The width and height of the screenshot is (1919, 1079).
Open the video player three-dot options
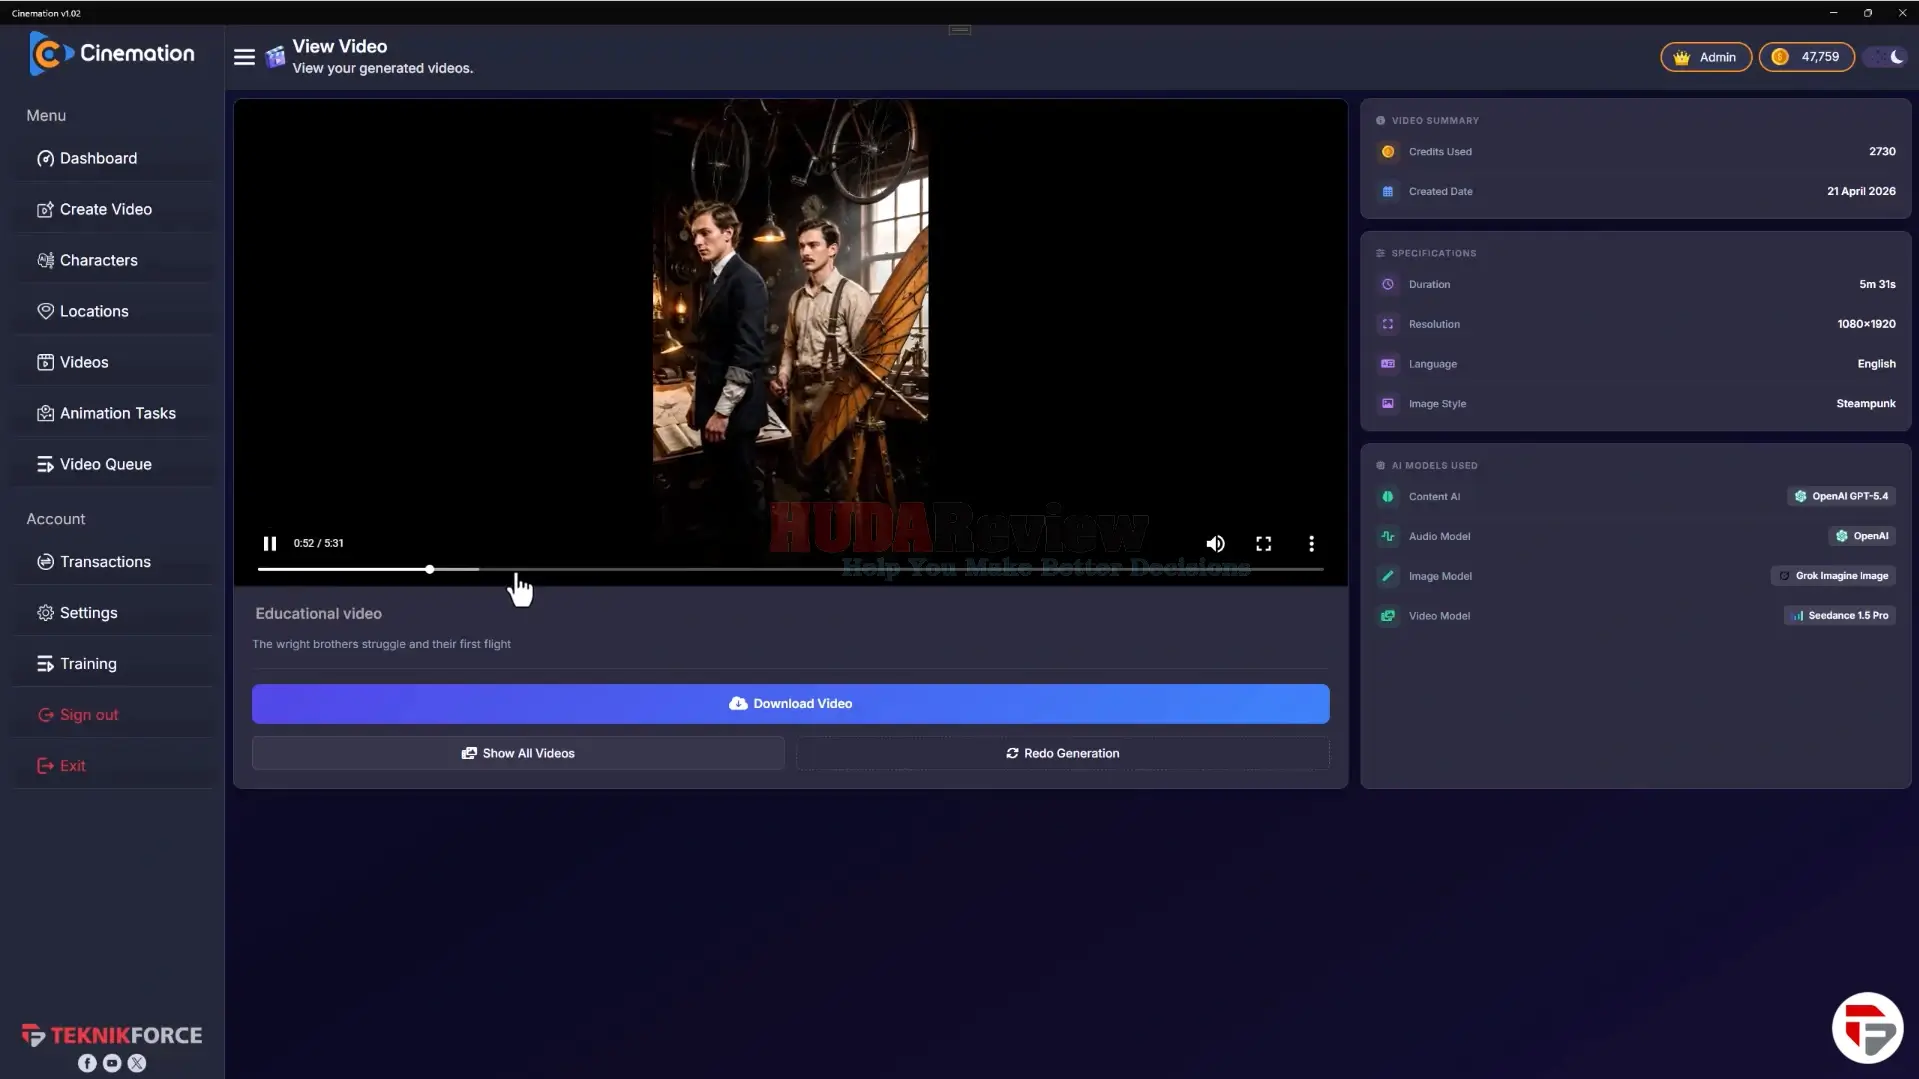1311,543
